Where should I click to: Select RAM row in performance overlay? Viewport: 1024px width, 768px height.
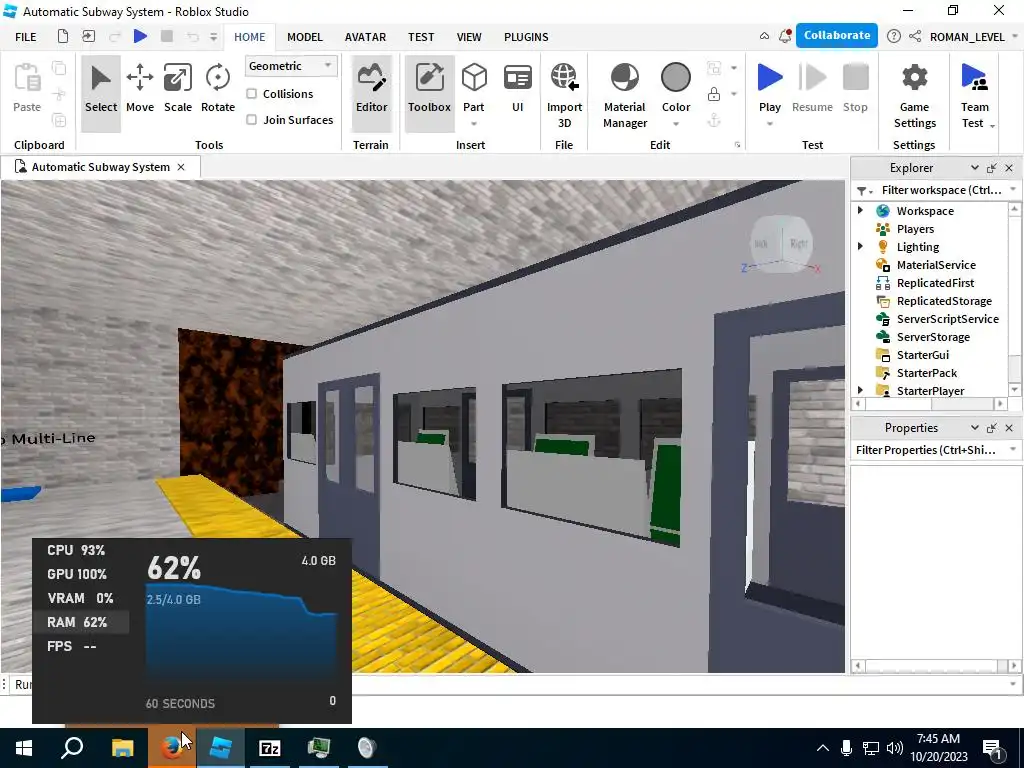[x=82, y=622]
